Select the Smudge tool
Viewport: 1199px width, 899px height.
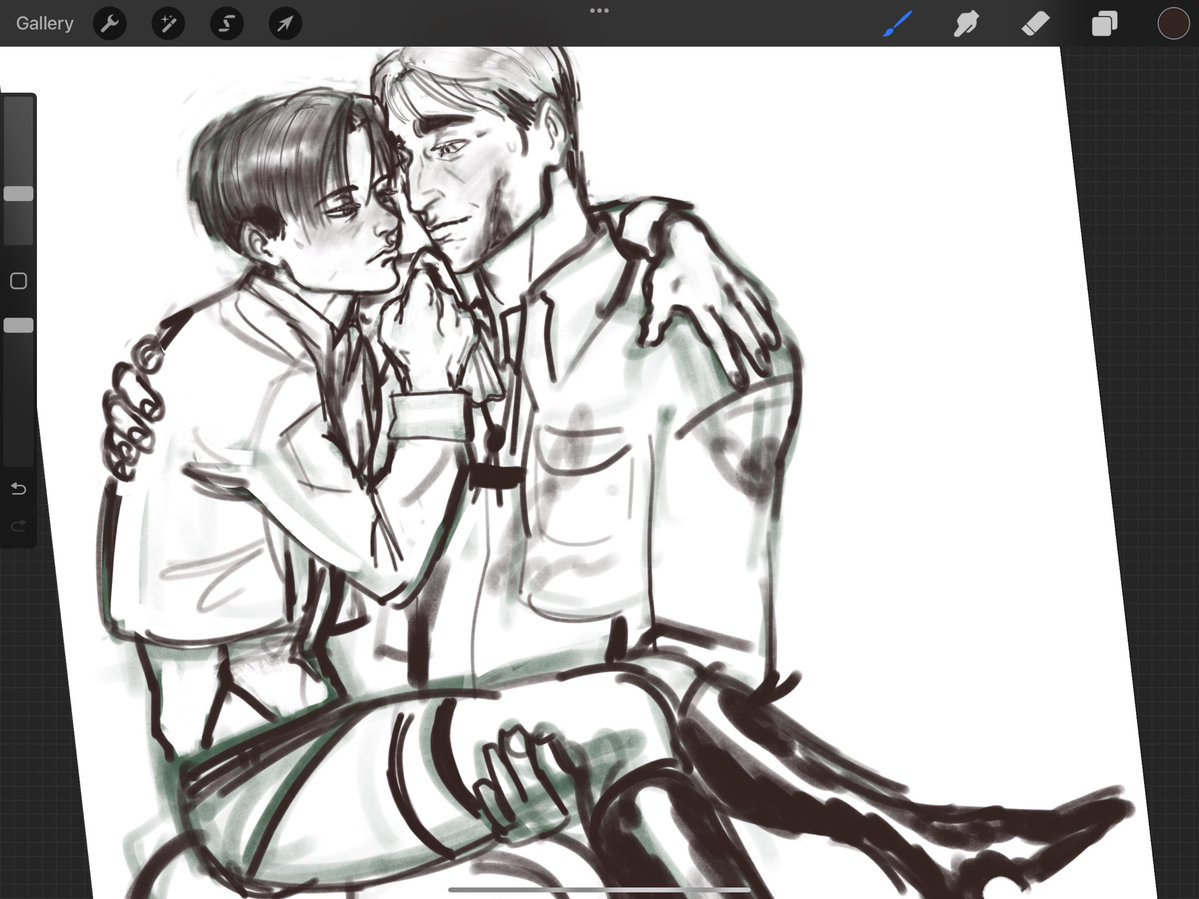(967, 24)
